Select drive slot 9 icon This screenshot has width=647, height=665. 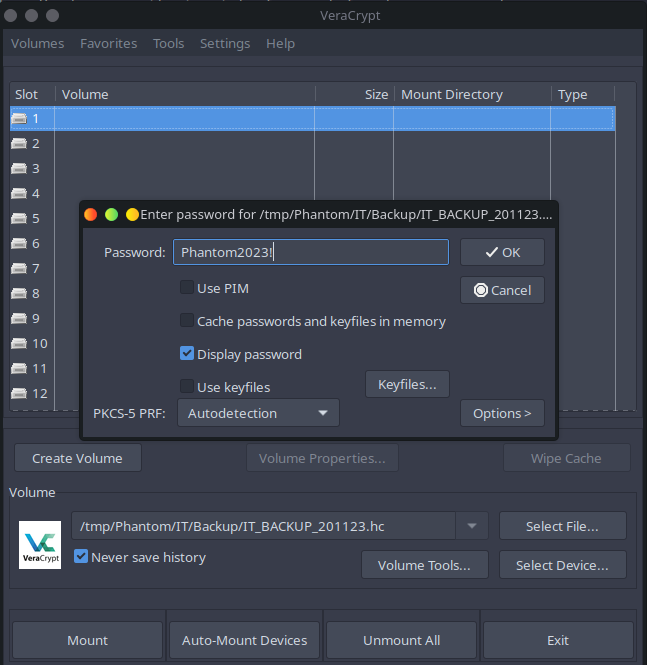click(19, 319)
